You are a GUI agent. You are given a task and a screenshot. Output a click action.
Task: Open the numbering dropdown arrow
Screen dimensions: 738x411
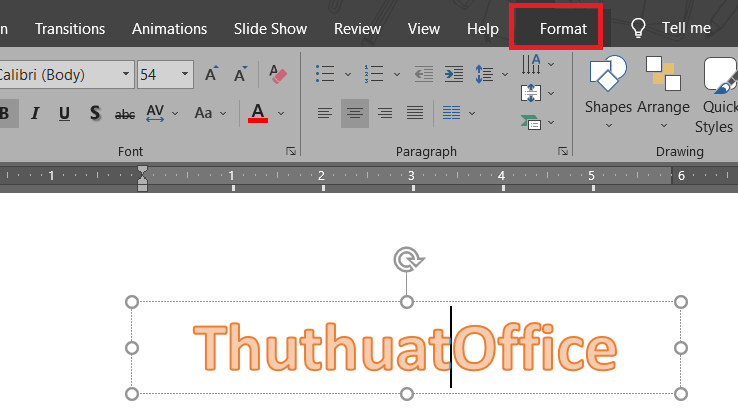click(397, 74)
